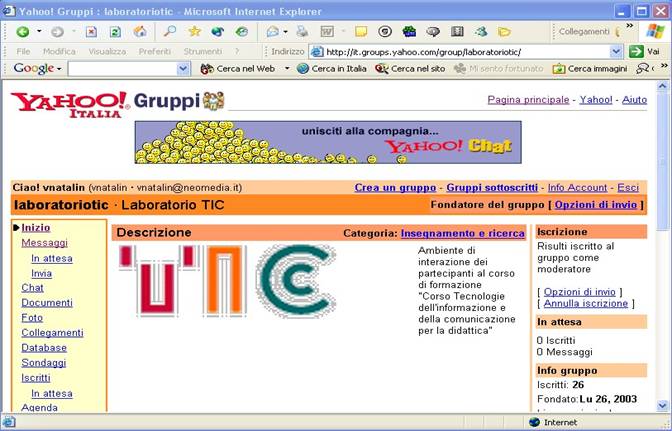Screen dimensions: 672x431
Task: Open Gruppi sottoscritti link
Action: tap(492, 188)
